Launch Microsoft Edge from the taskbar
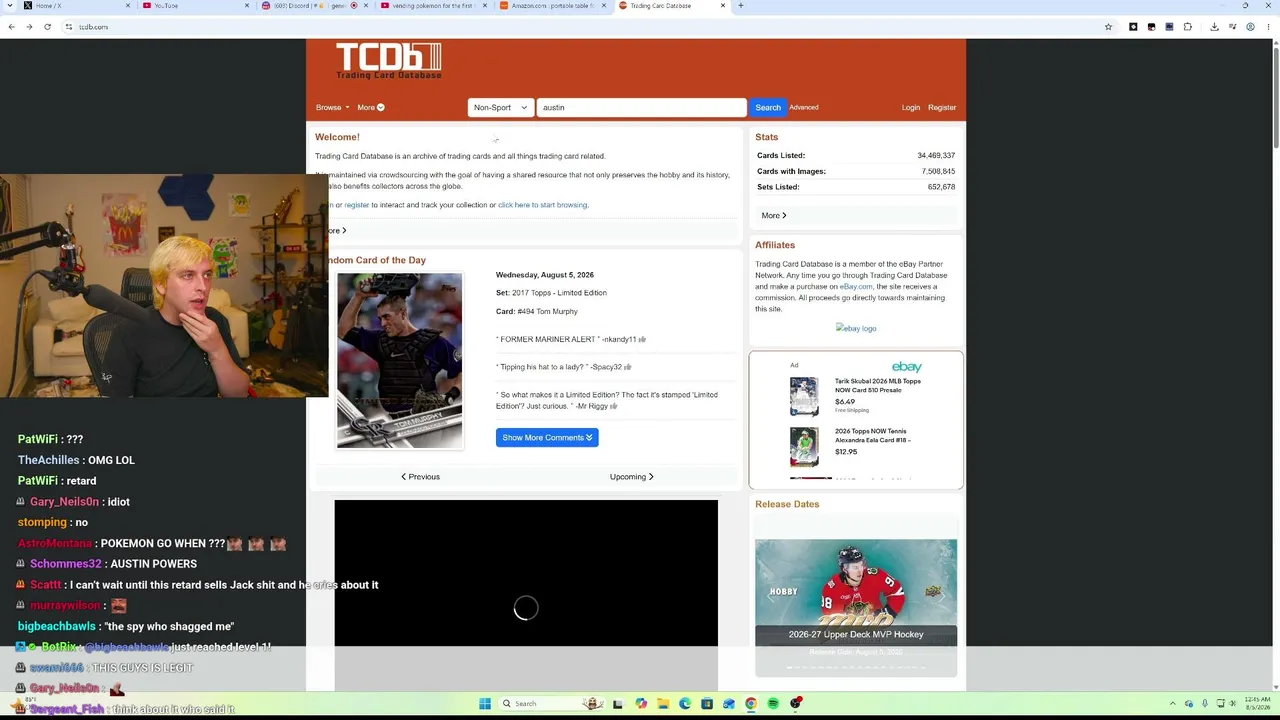 685,703
